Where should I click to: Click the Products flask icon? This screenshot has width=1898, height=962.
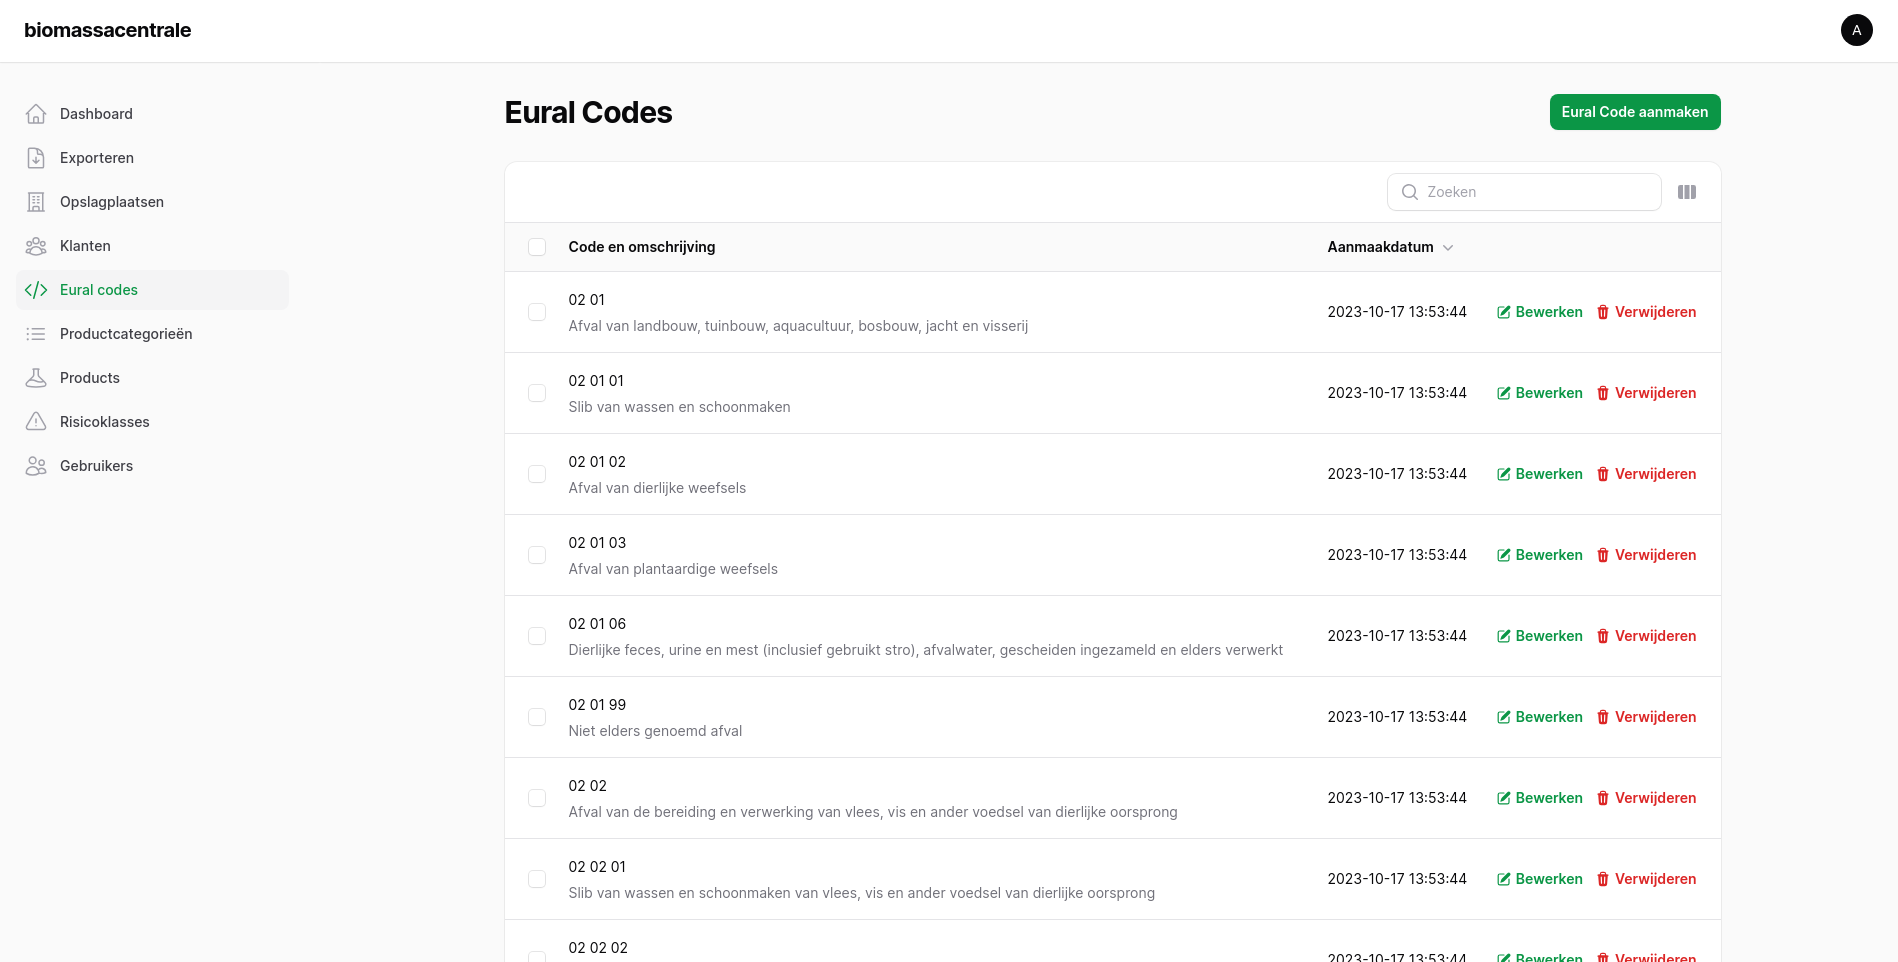pyautogui.click(x=36, y=378)
